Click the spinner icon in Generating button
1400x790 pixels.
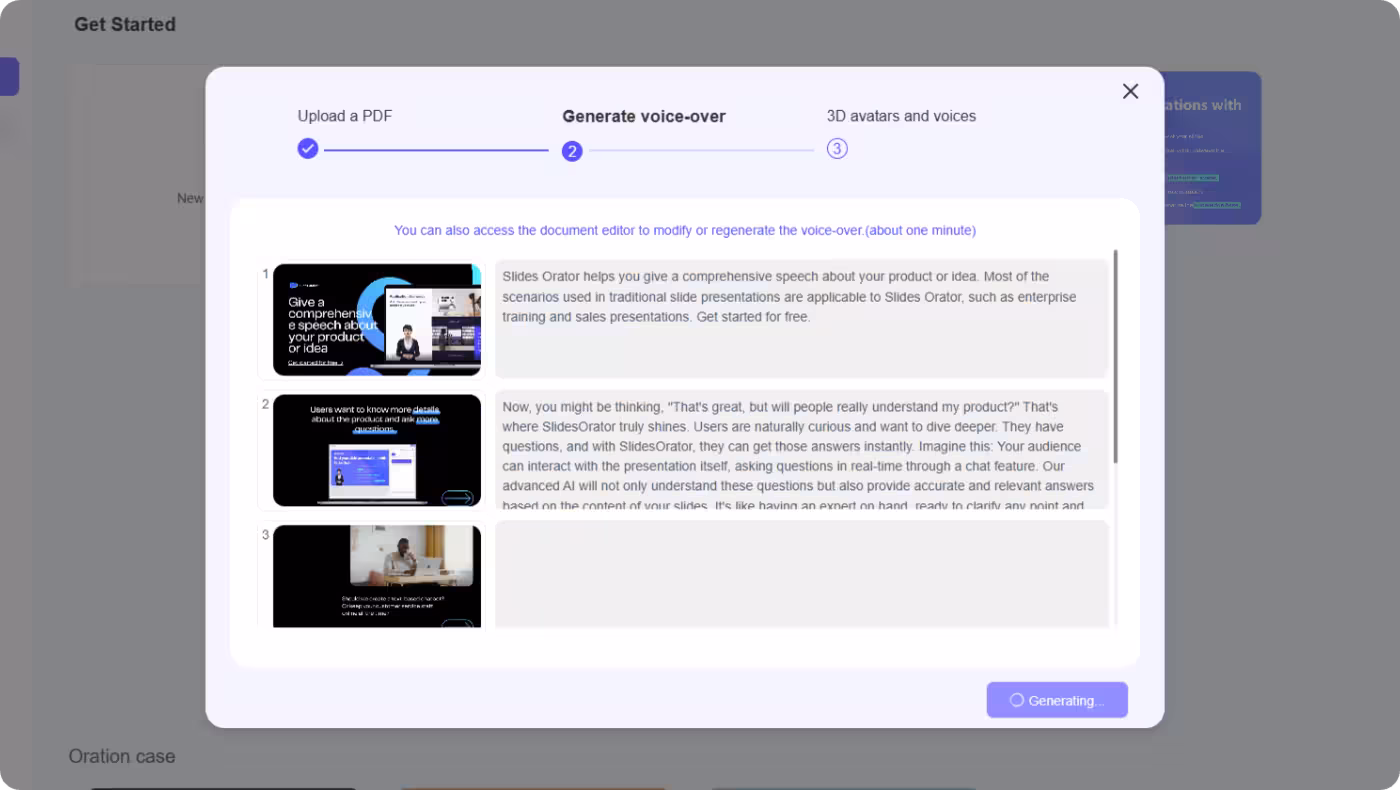click(1016, 700)
